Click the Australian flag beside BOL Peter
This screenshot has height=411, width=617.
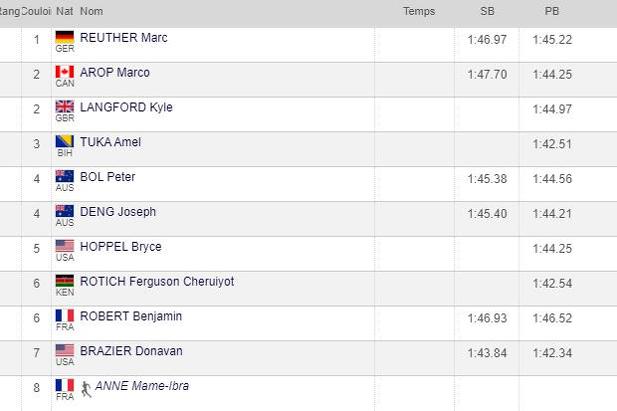(x=65, y=177)
